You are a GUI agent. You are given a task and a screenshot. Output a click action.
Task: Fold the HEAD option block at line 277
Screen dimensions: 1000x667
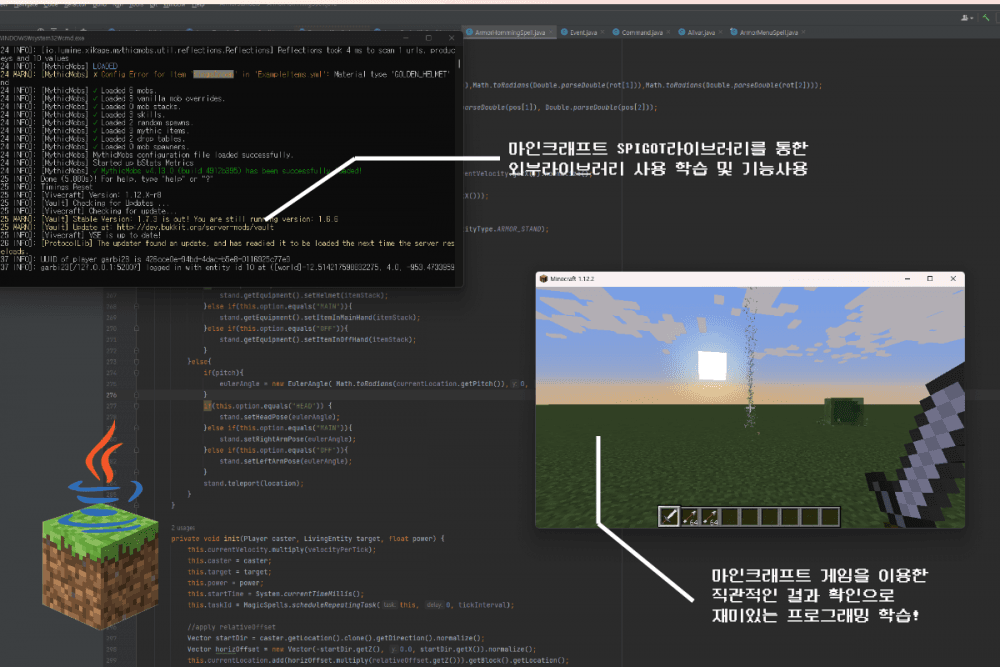pyautogui.click(x=136, y=406)
